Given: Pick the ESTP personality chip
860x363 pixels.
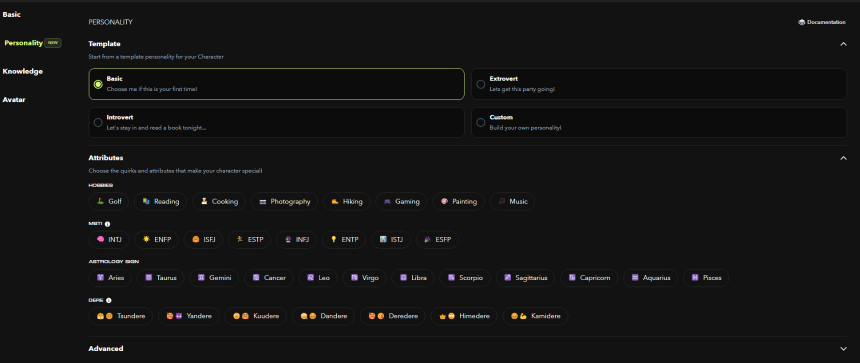Looking at the screenshot, I should pos(250,240).
